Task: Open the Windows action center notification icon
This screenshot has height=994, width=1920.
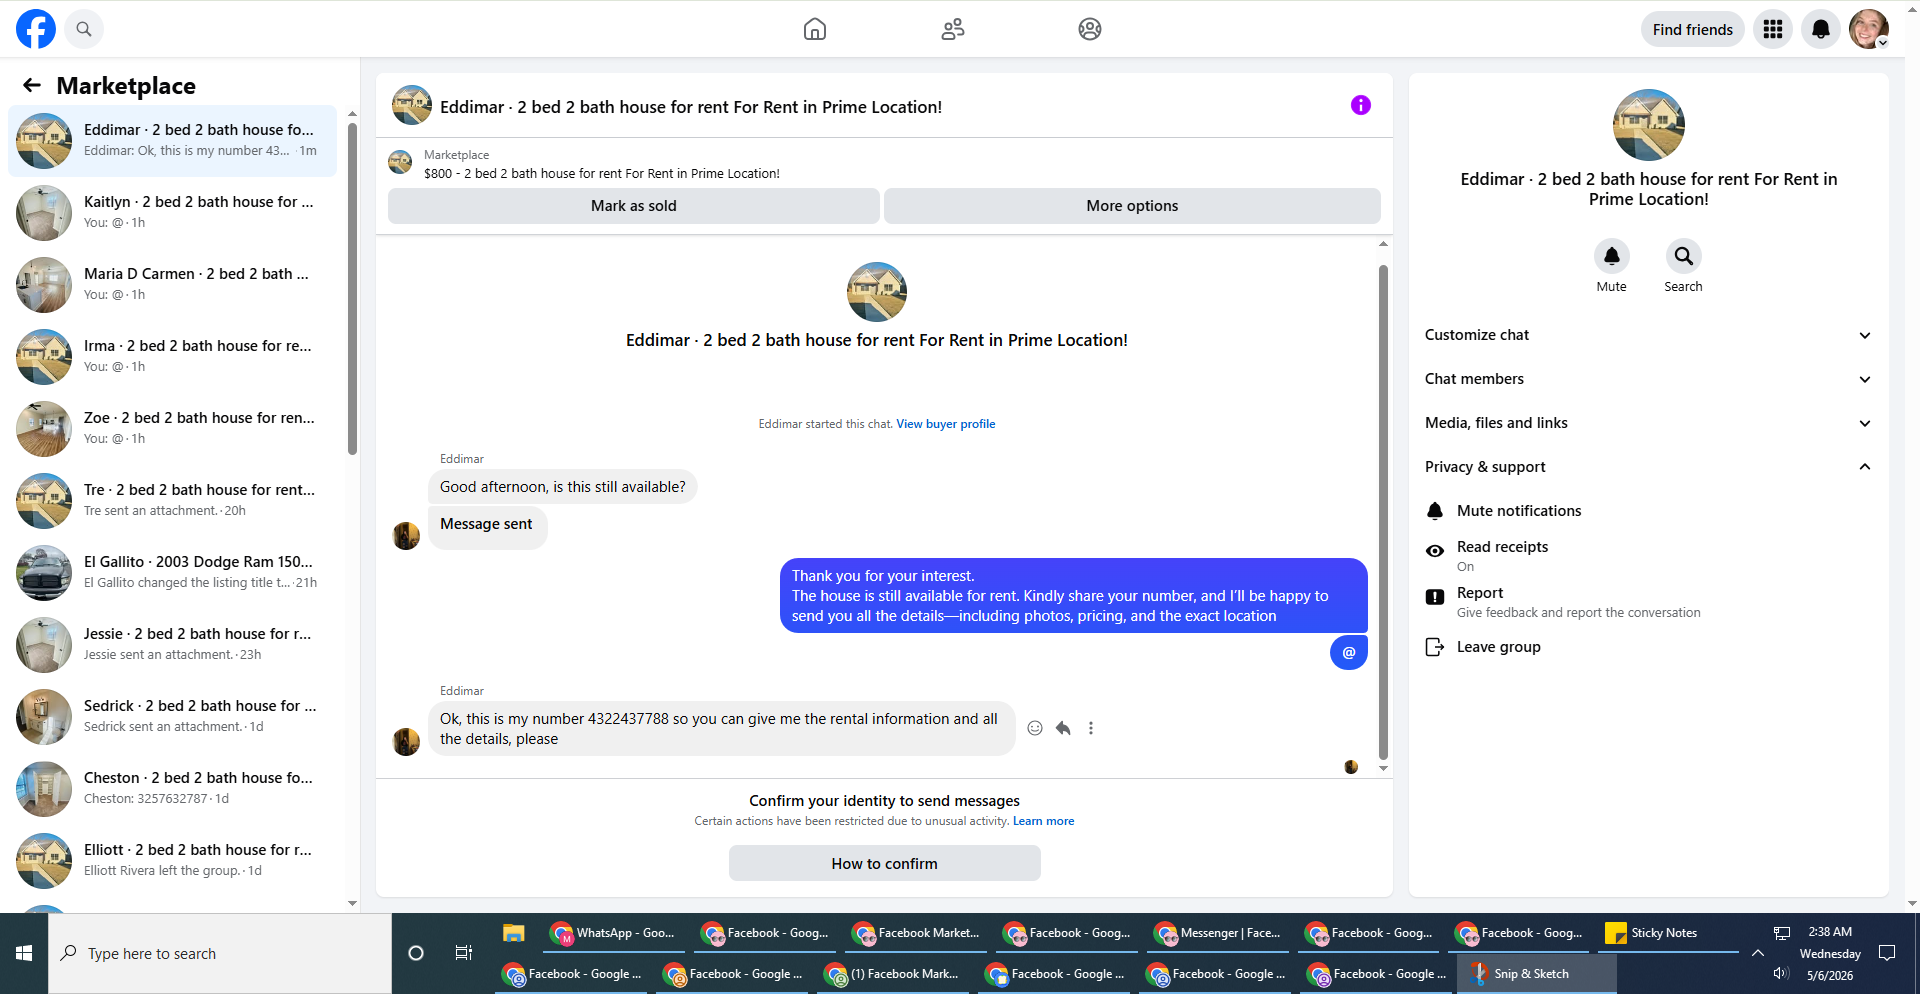Action: click(x=1887, y=953)
